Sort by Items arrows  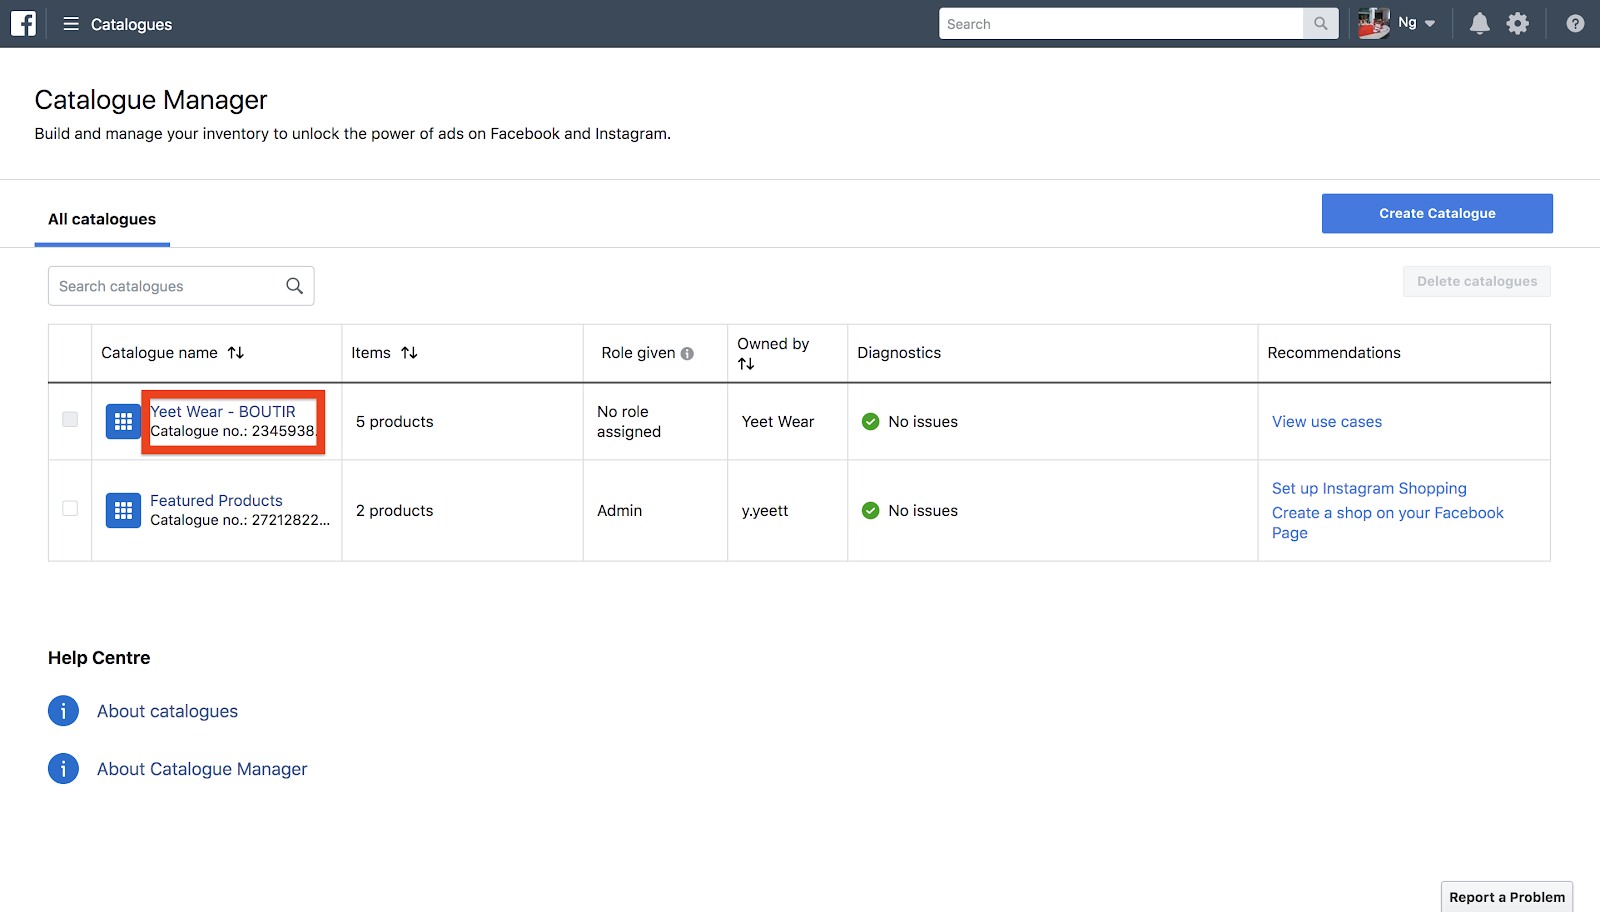pyautogui.click(x=409, y=353)
